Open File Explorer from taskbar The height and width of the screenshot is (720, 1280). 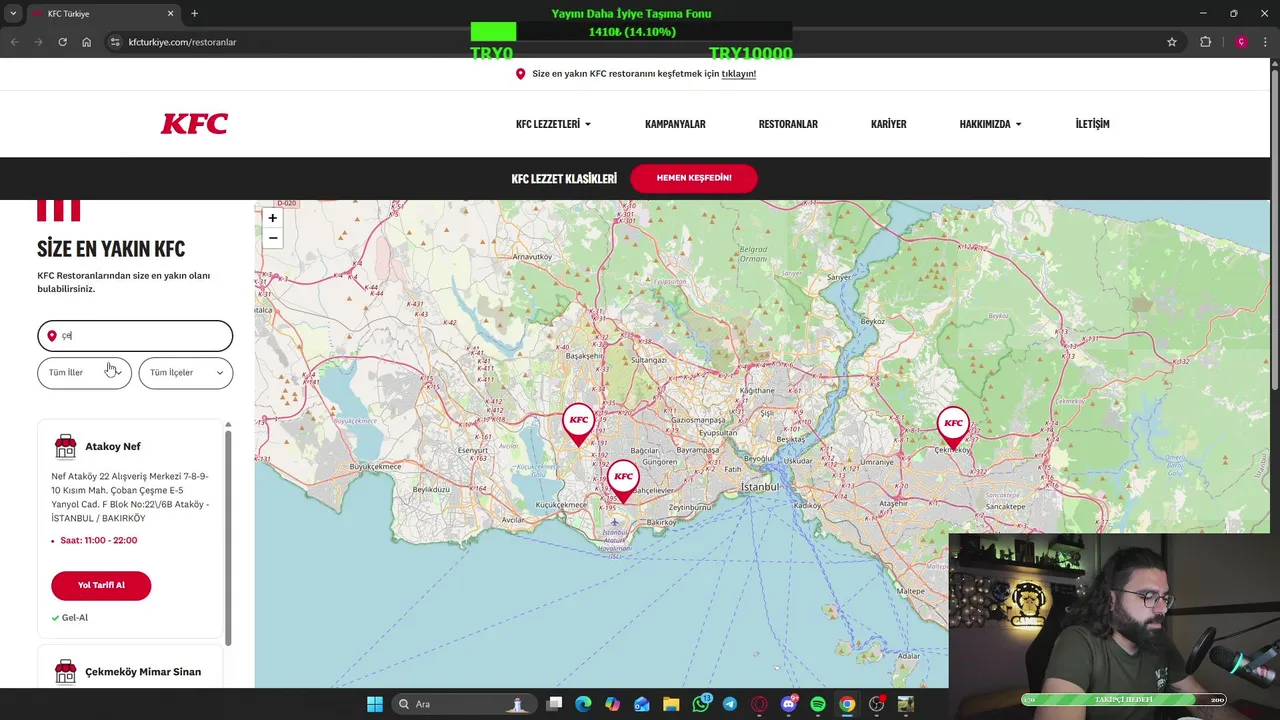[671, 704]
